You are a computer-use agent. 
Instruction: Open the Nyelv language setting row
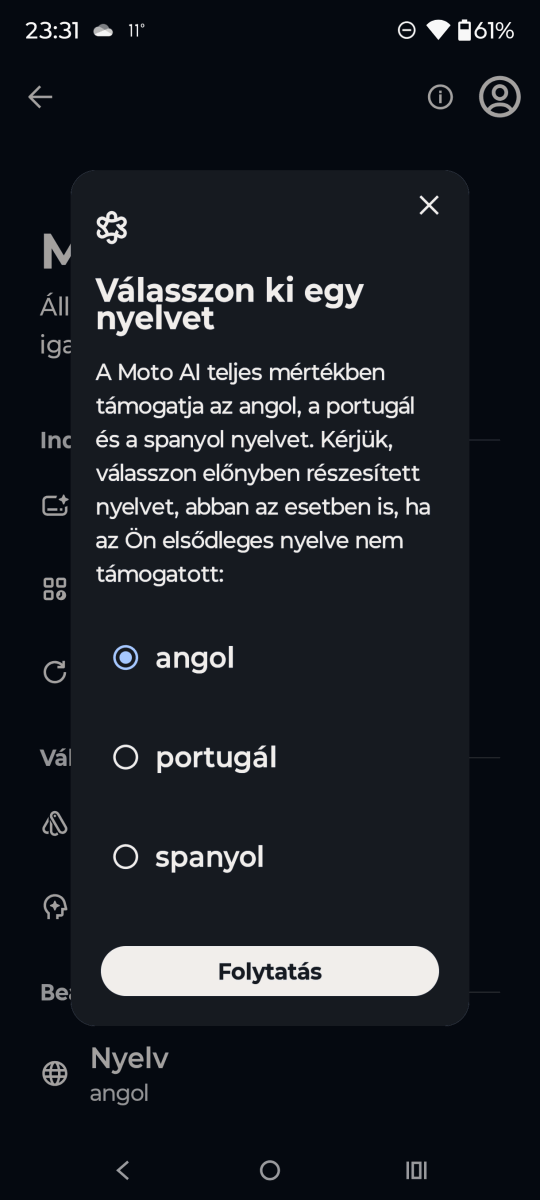270,1074
